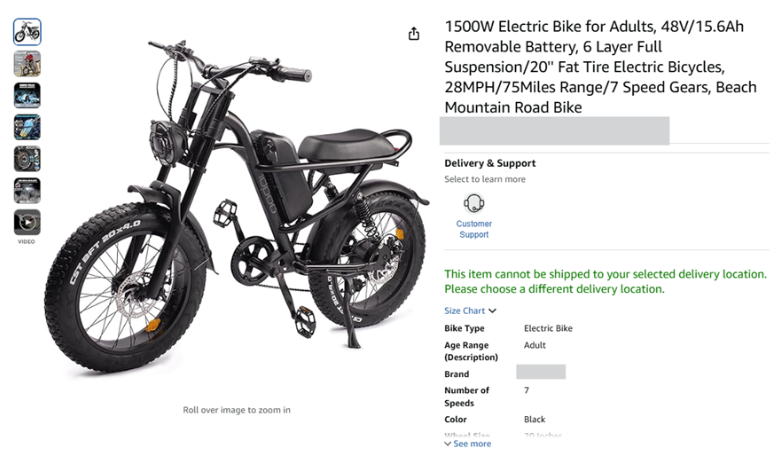Select the sixth product thumbnail
The image size is (776, 473).
[27, 190]
